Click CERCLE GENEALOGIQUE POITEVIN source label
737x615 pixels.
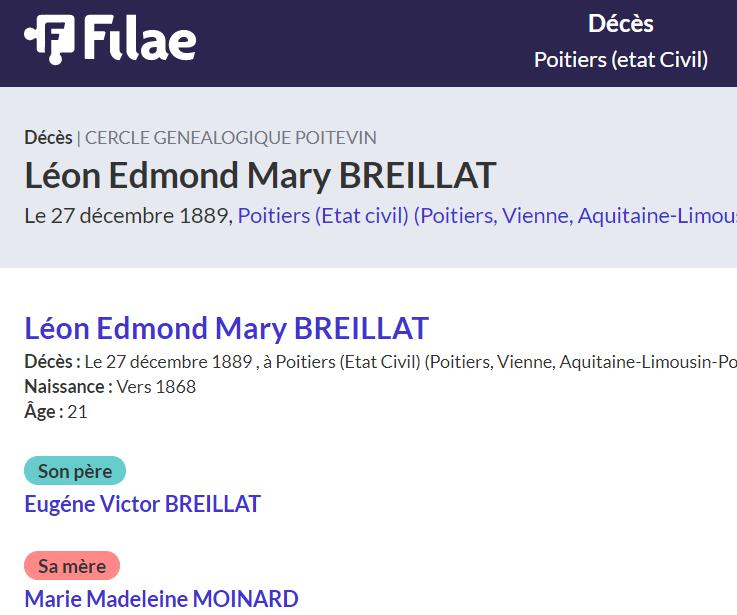click(230, 138)
